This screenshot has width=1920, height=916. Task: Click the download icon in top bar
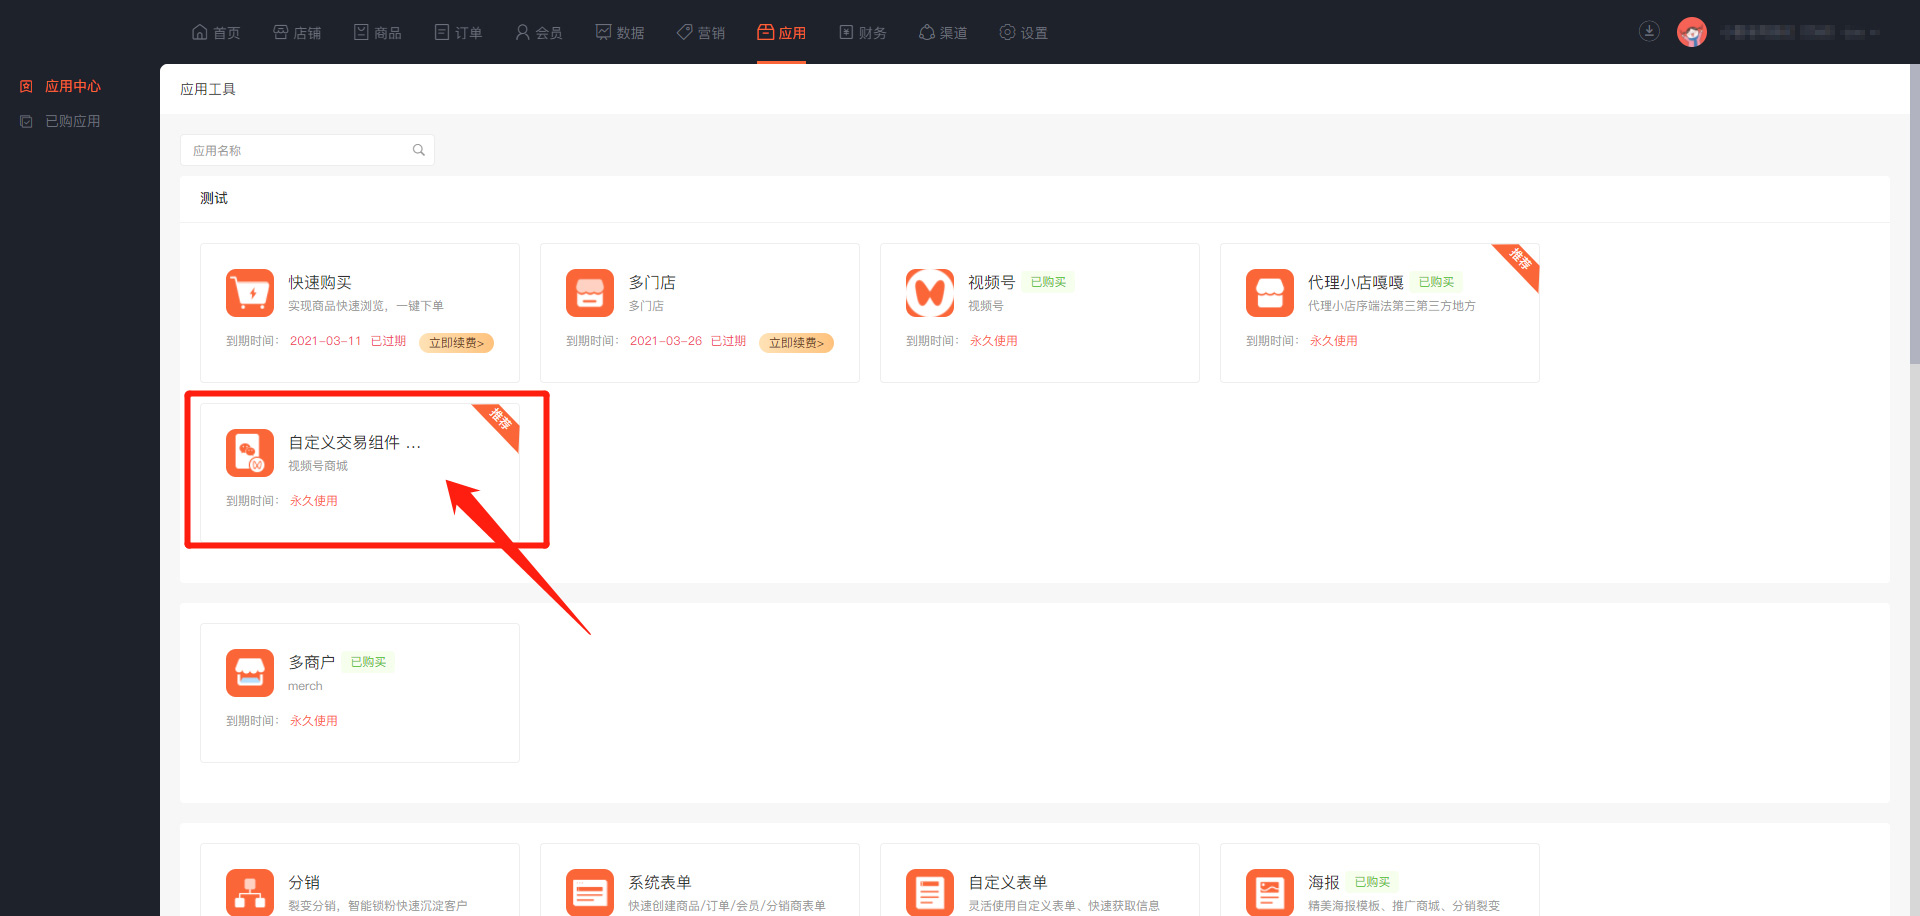(x=1649, y=31)
